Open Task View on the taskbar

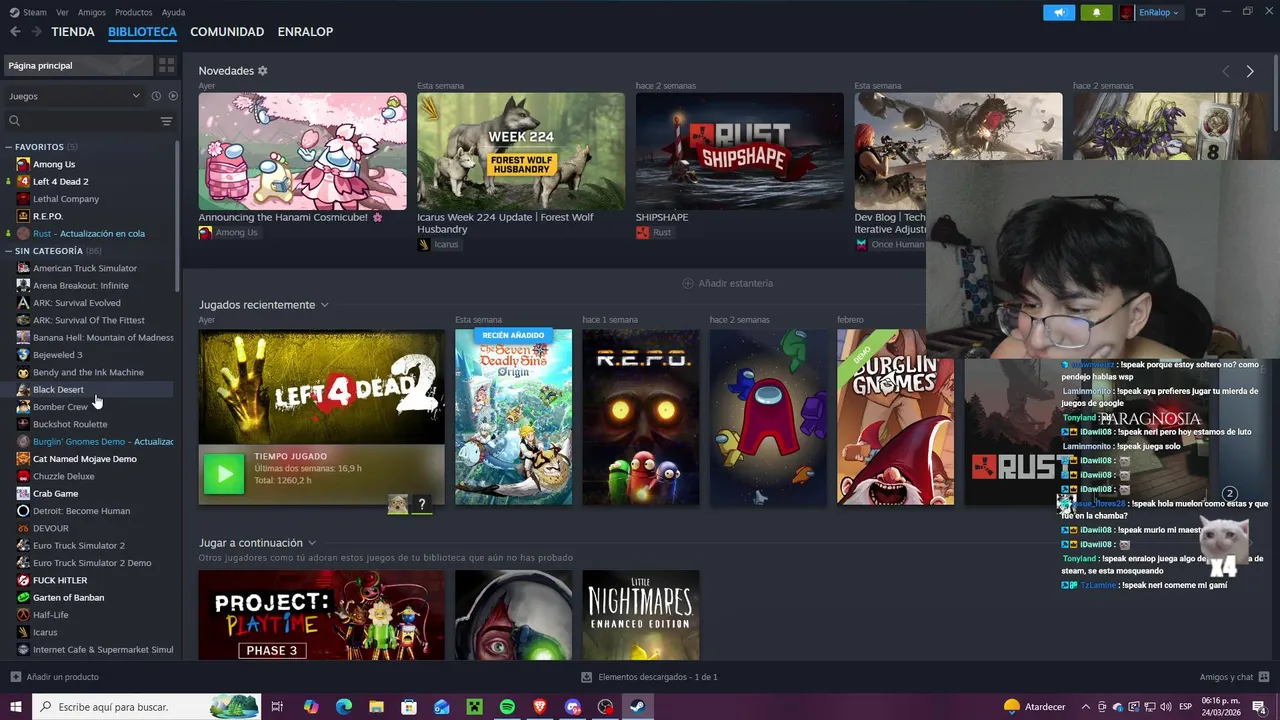277,707
